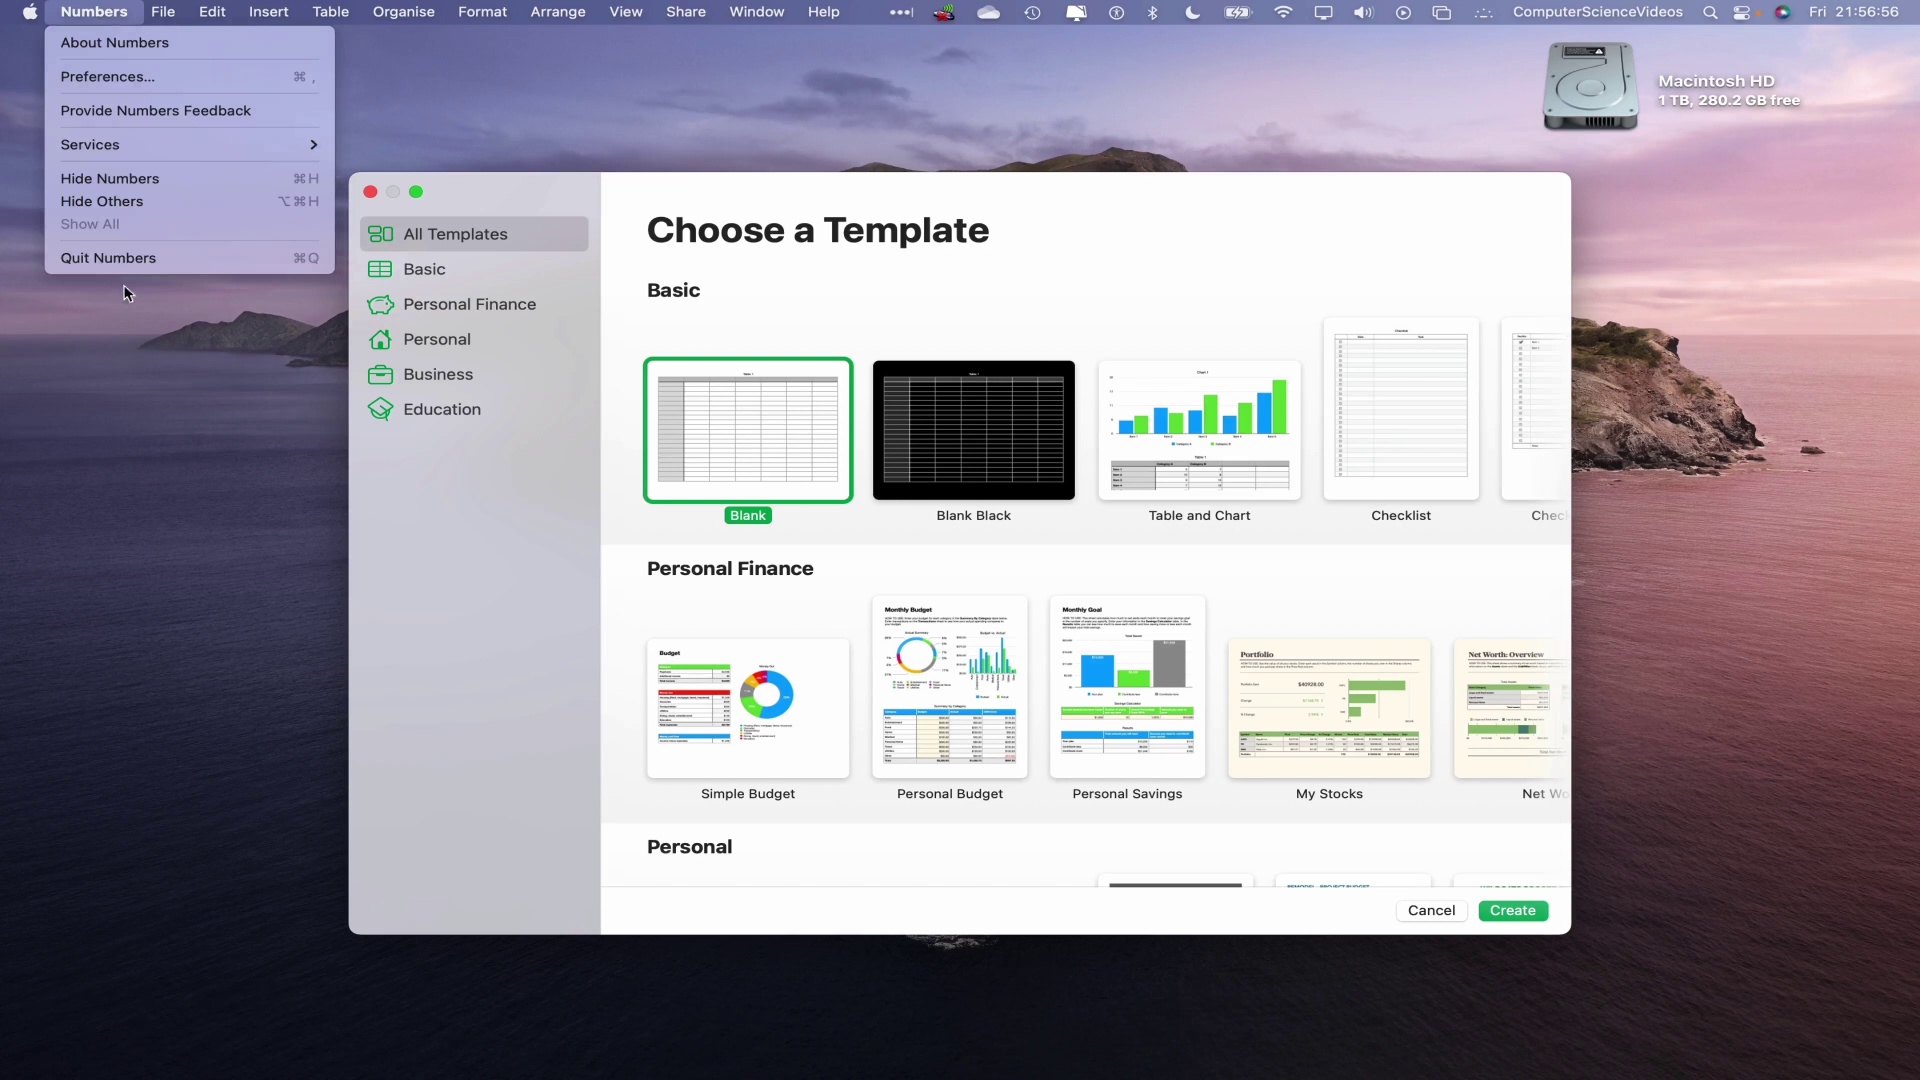This screenshot has width=1920, height=1080.
Task: Open the Insert menu
Action: [267, 12]
